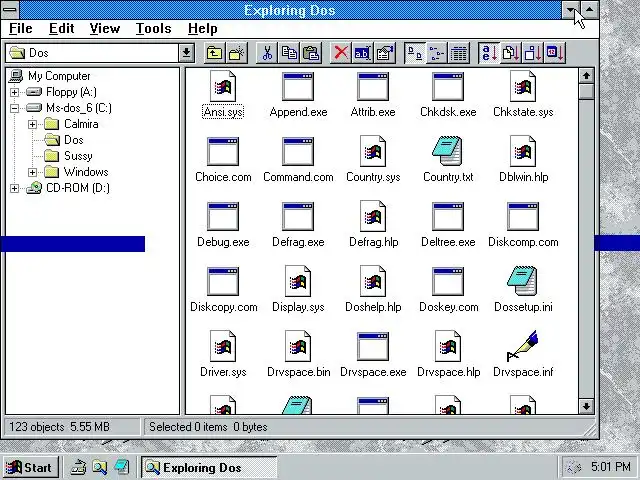Select the Dos folder in tree

73,140
